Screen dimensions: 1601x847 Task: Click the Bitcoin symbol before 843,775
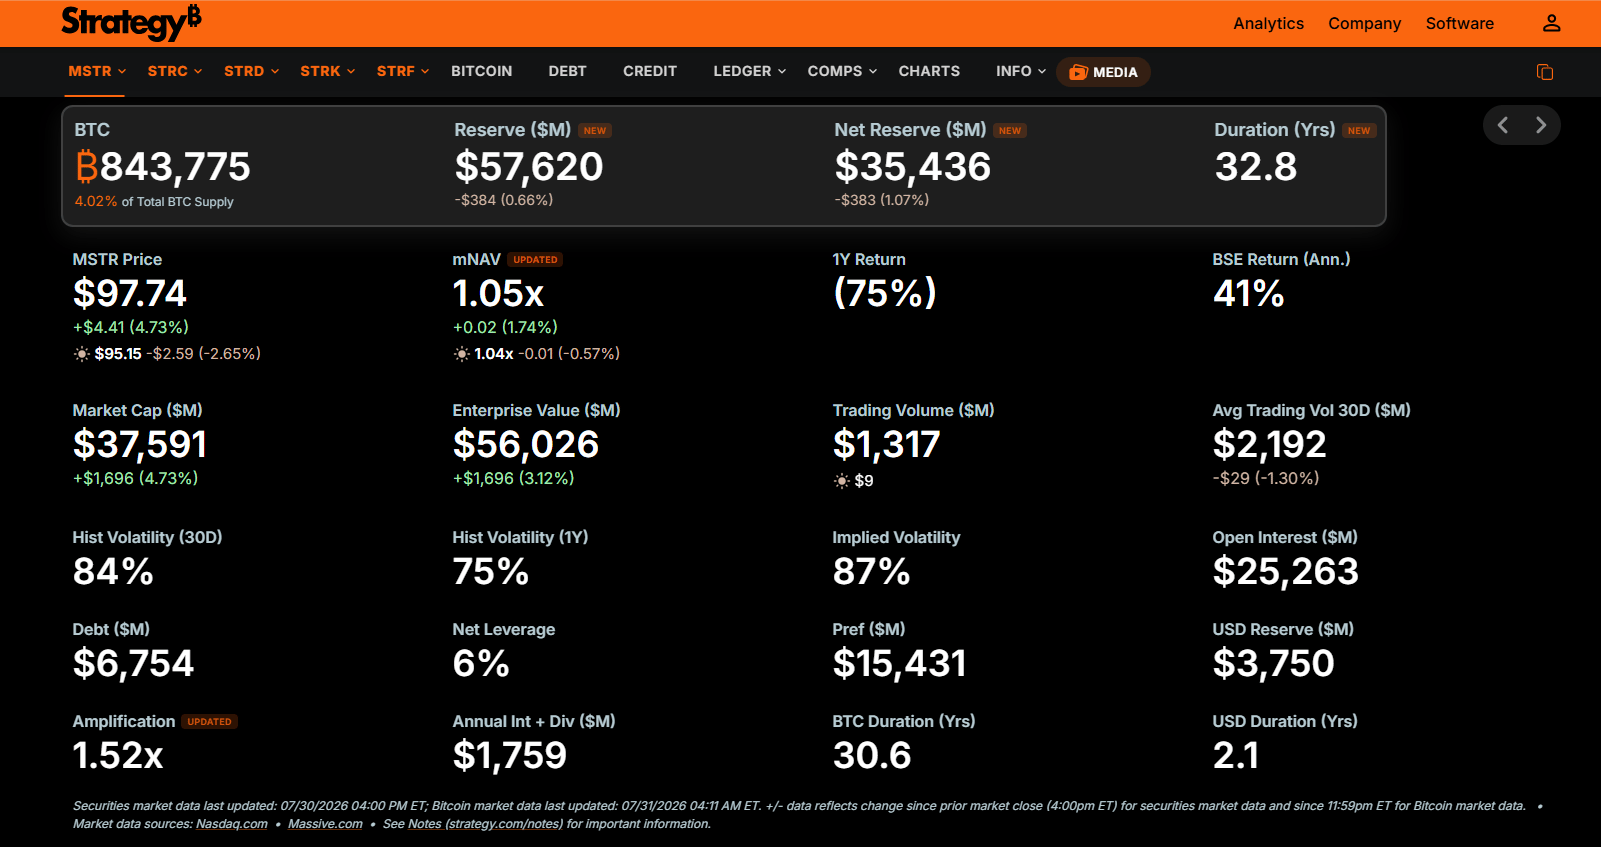(x=87, y=167)
